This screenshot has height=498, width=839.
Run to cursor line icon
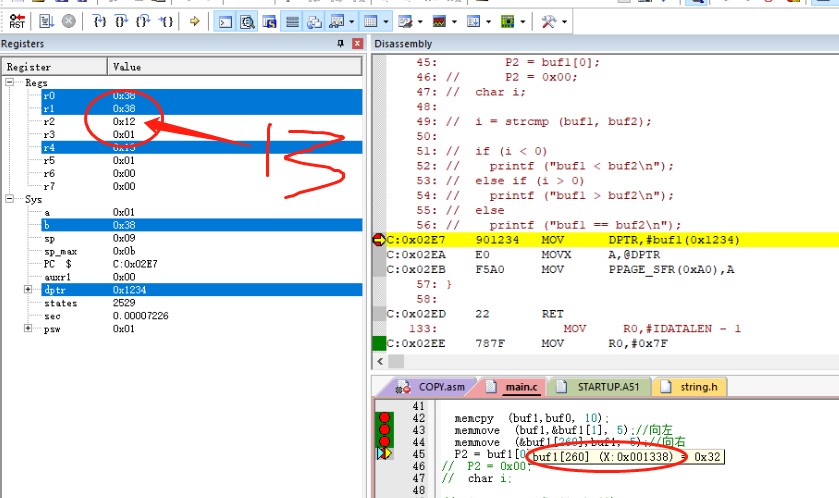pos(166,21)
